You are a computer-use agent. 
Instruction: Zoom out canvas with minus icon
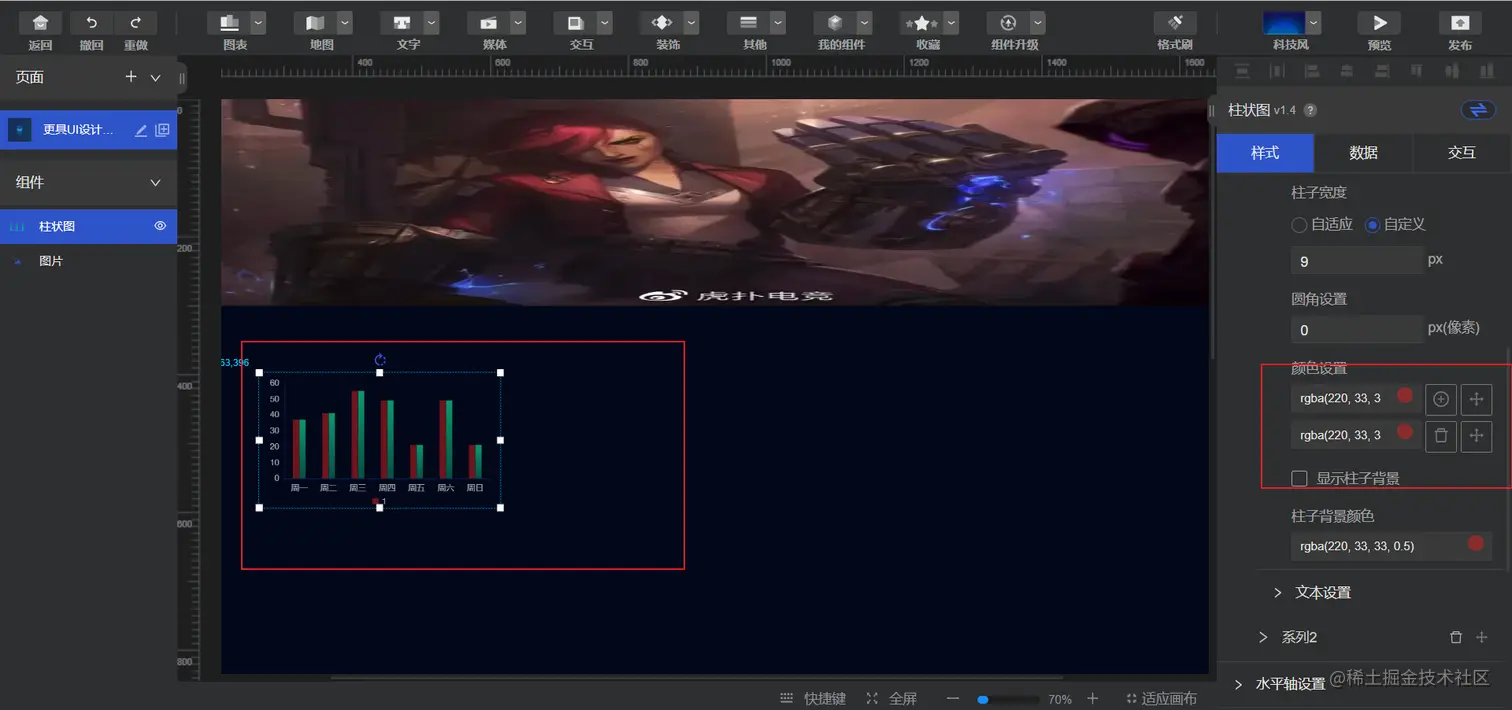953,699
